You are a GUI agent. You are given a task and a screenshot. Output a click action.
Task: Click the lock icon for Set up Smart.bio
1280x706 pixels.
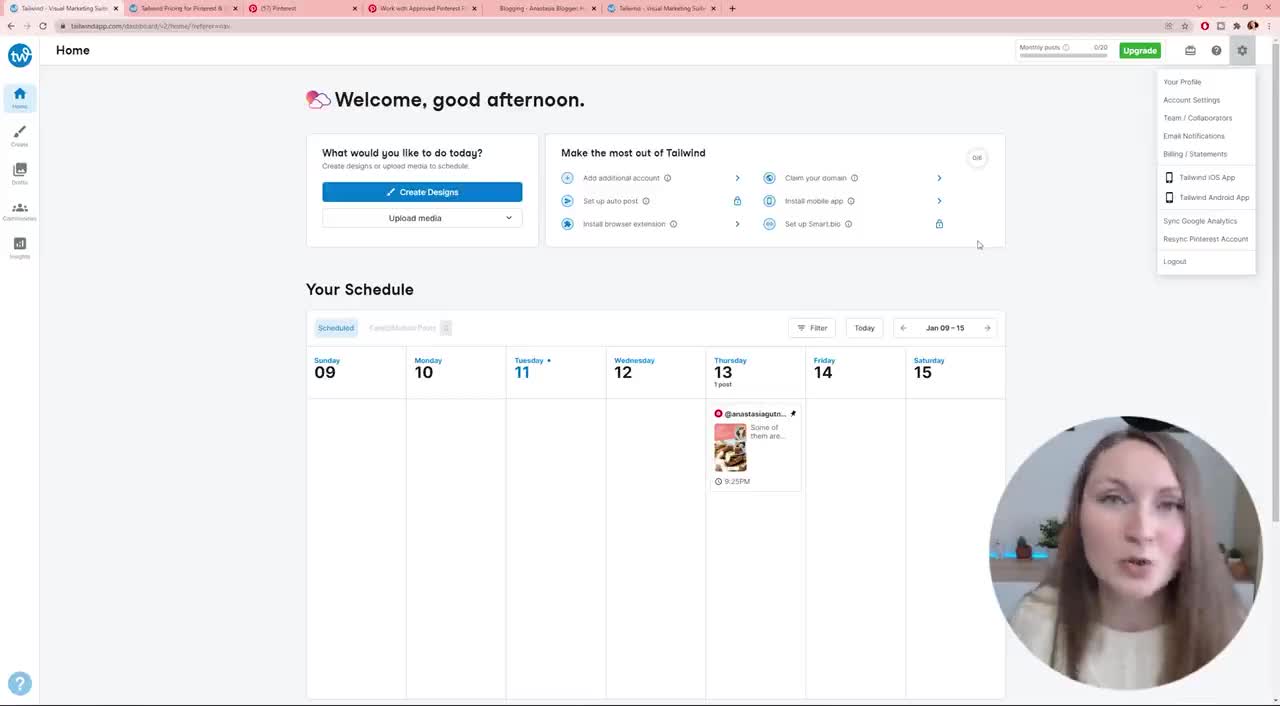(x=939, y=224)
